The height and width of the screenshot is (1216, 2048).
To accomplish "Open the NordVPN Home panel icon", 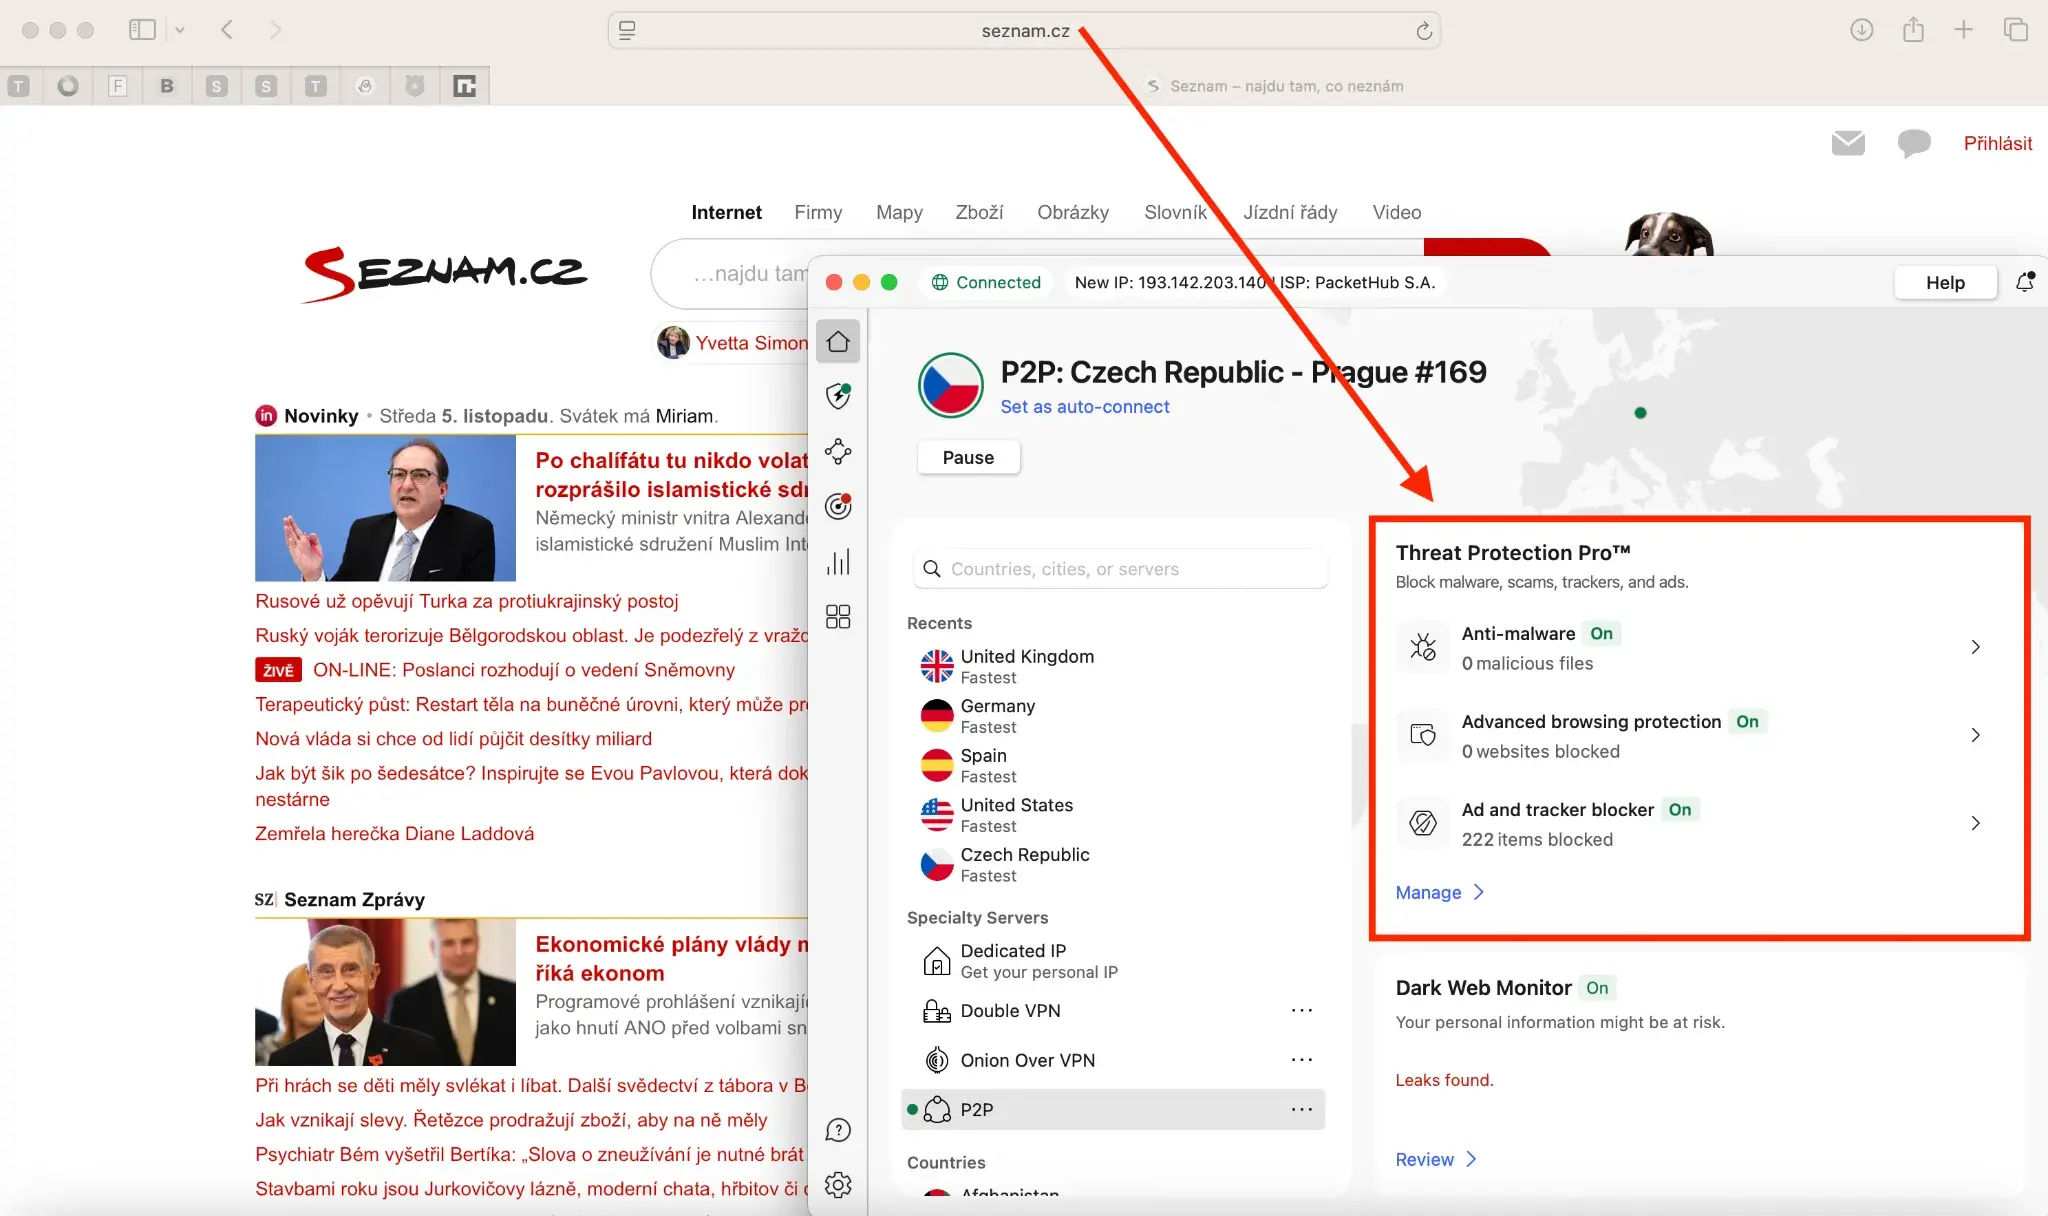I will [x=838, y=341].
